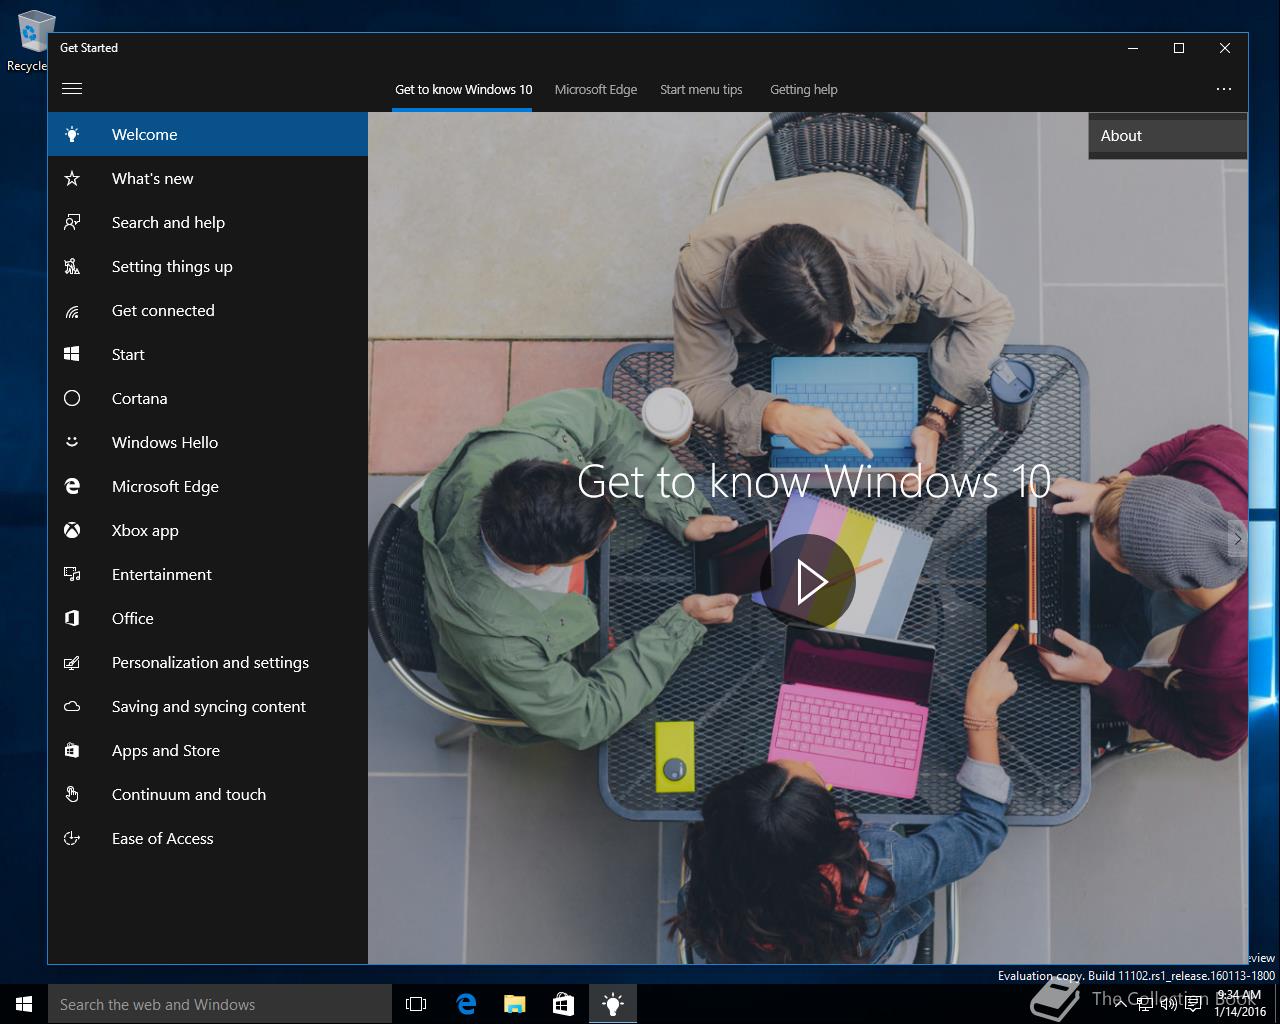Viewport: 1280px width, 1024px height.
Task: Click the Start Windows logo icon in sidebar
Action: coord(72,354)
